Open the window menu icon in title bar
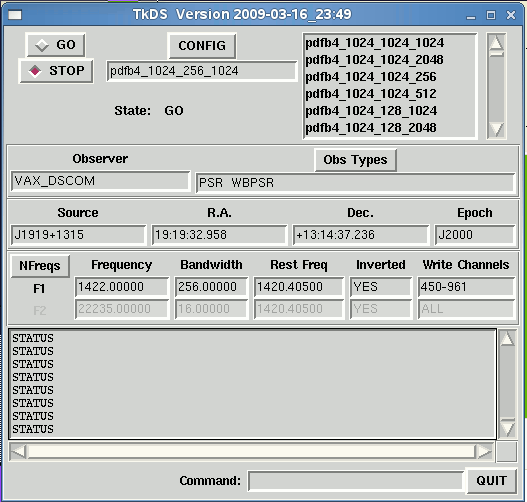Screen dimensions: 527x502 (x=15, y=15)
